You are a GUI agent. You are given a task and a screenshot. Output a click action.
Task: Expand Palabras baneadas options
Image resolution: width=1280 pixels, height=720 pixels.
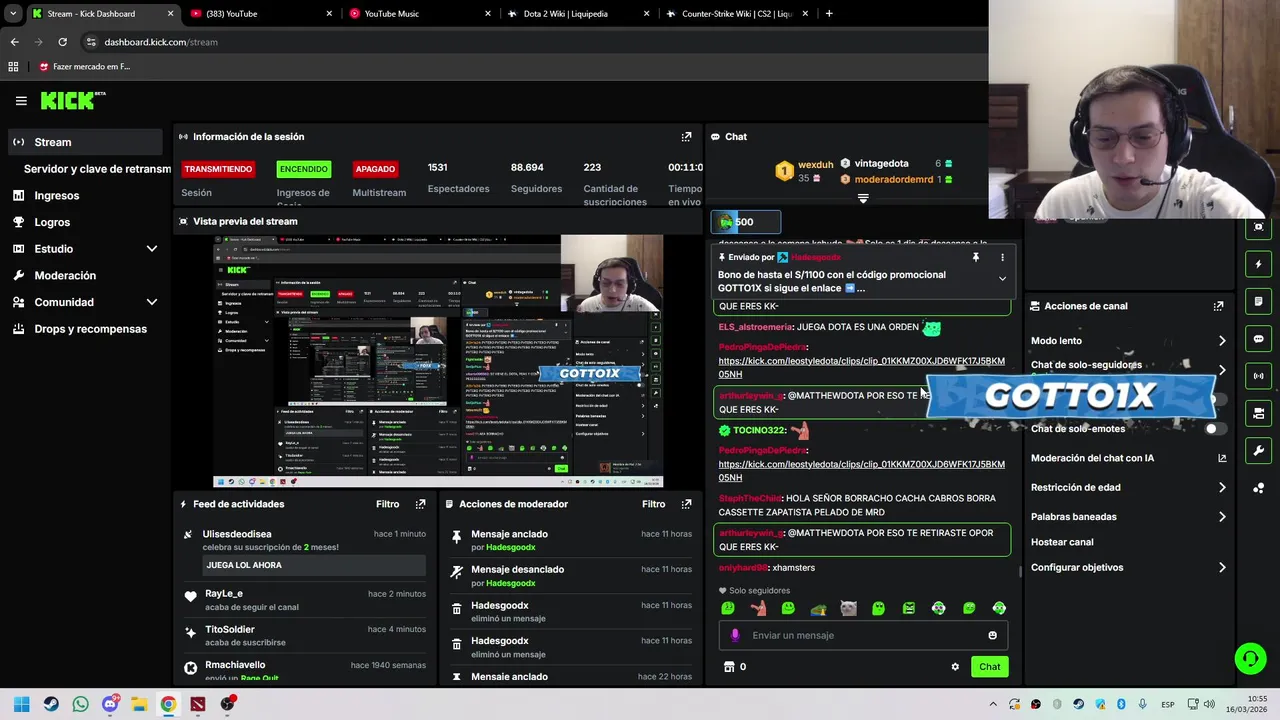(x=1222, y=517)
